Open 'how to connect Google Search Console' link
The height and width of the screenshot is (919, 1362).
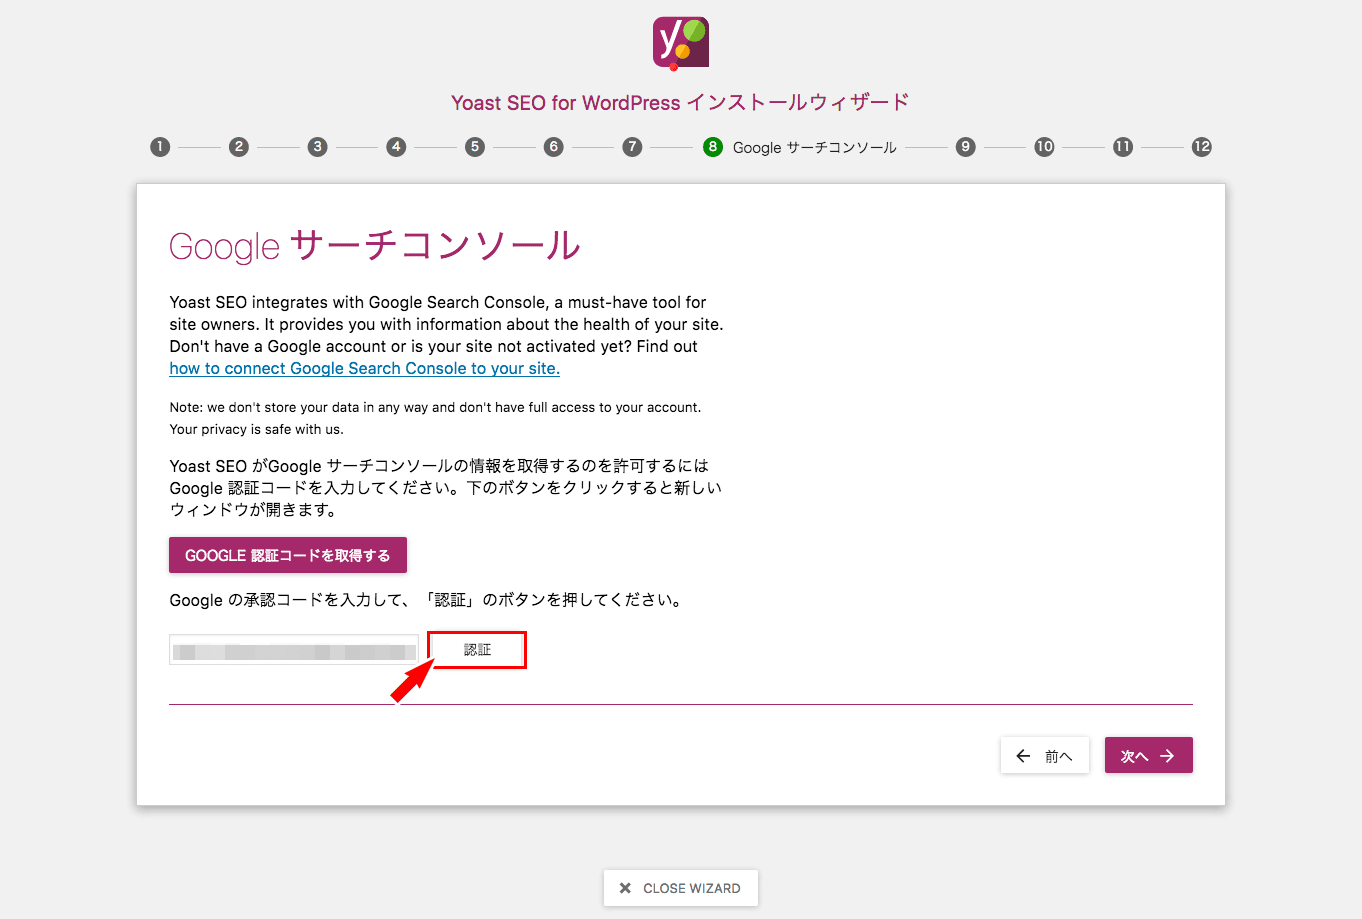point(365,368)
